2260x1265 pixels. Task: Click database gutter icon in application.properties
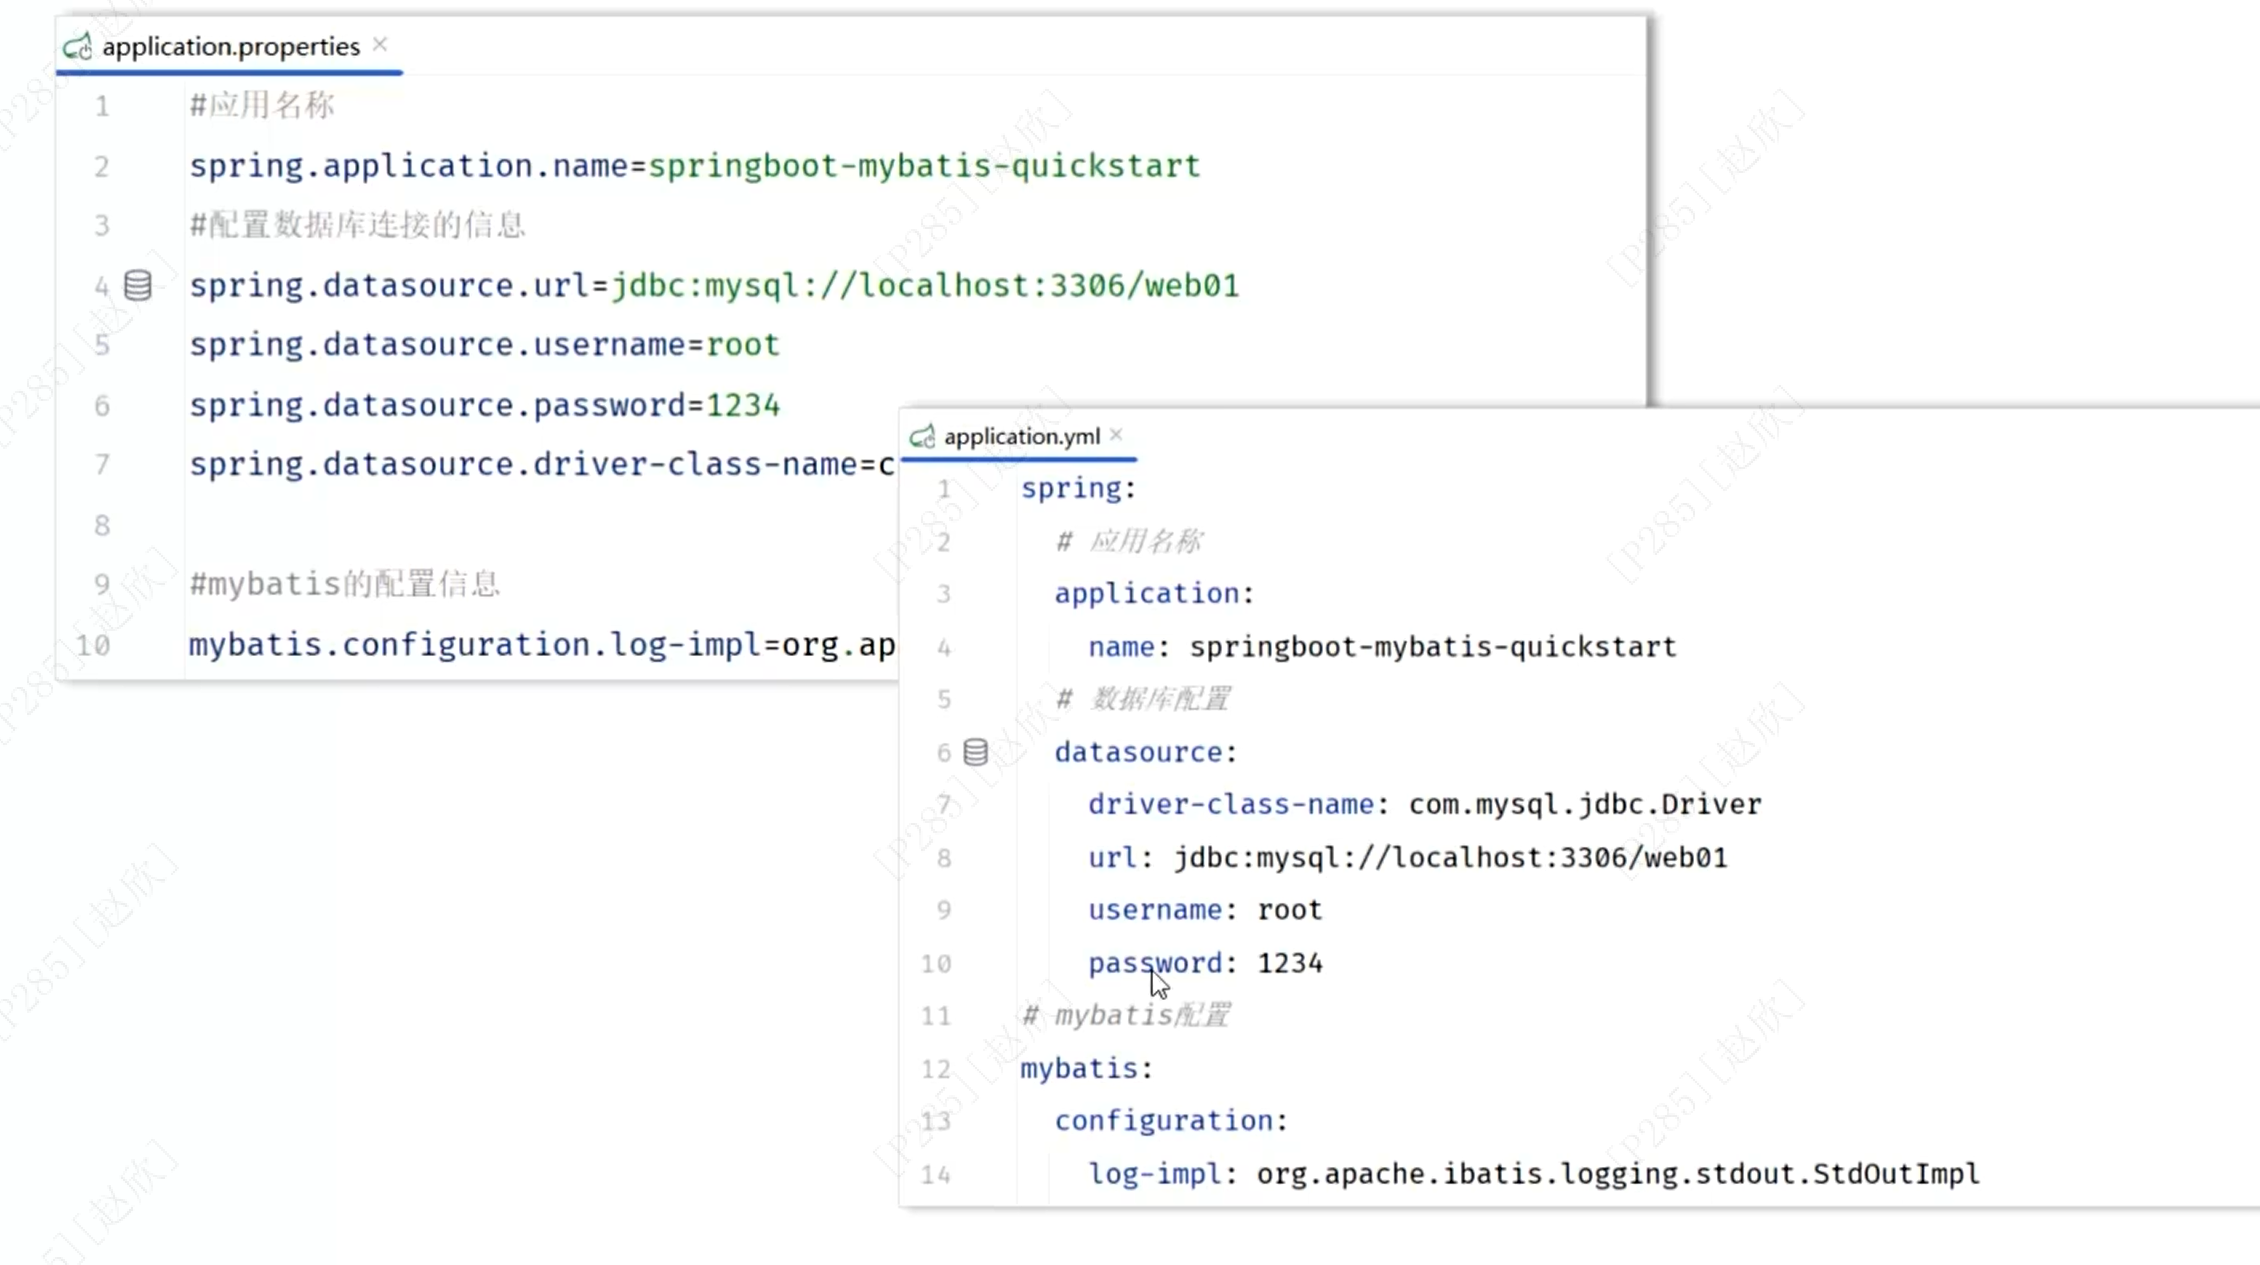[138, 286]
